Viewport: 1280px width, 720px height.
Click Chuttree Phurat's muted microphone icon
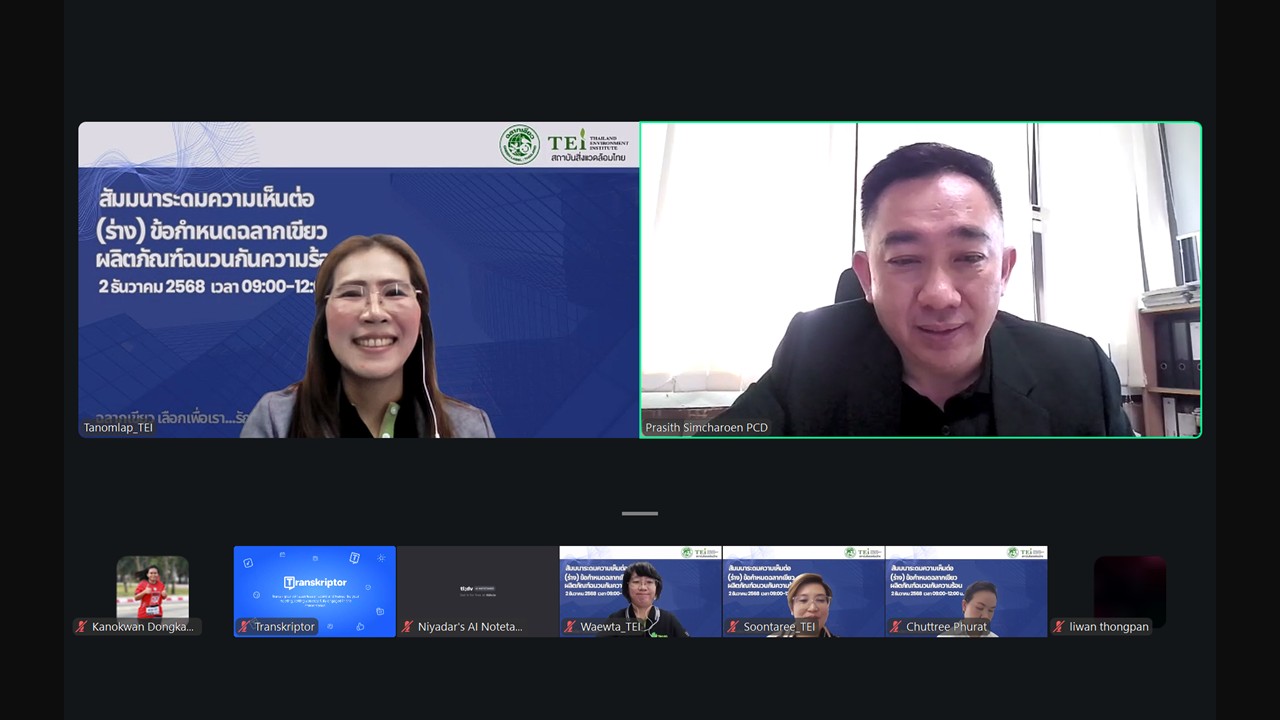[x=896, y=627]
